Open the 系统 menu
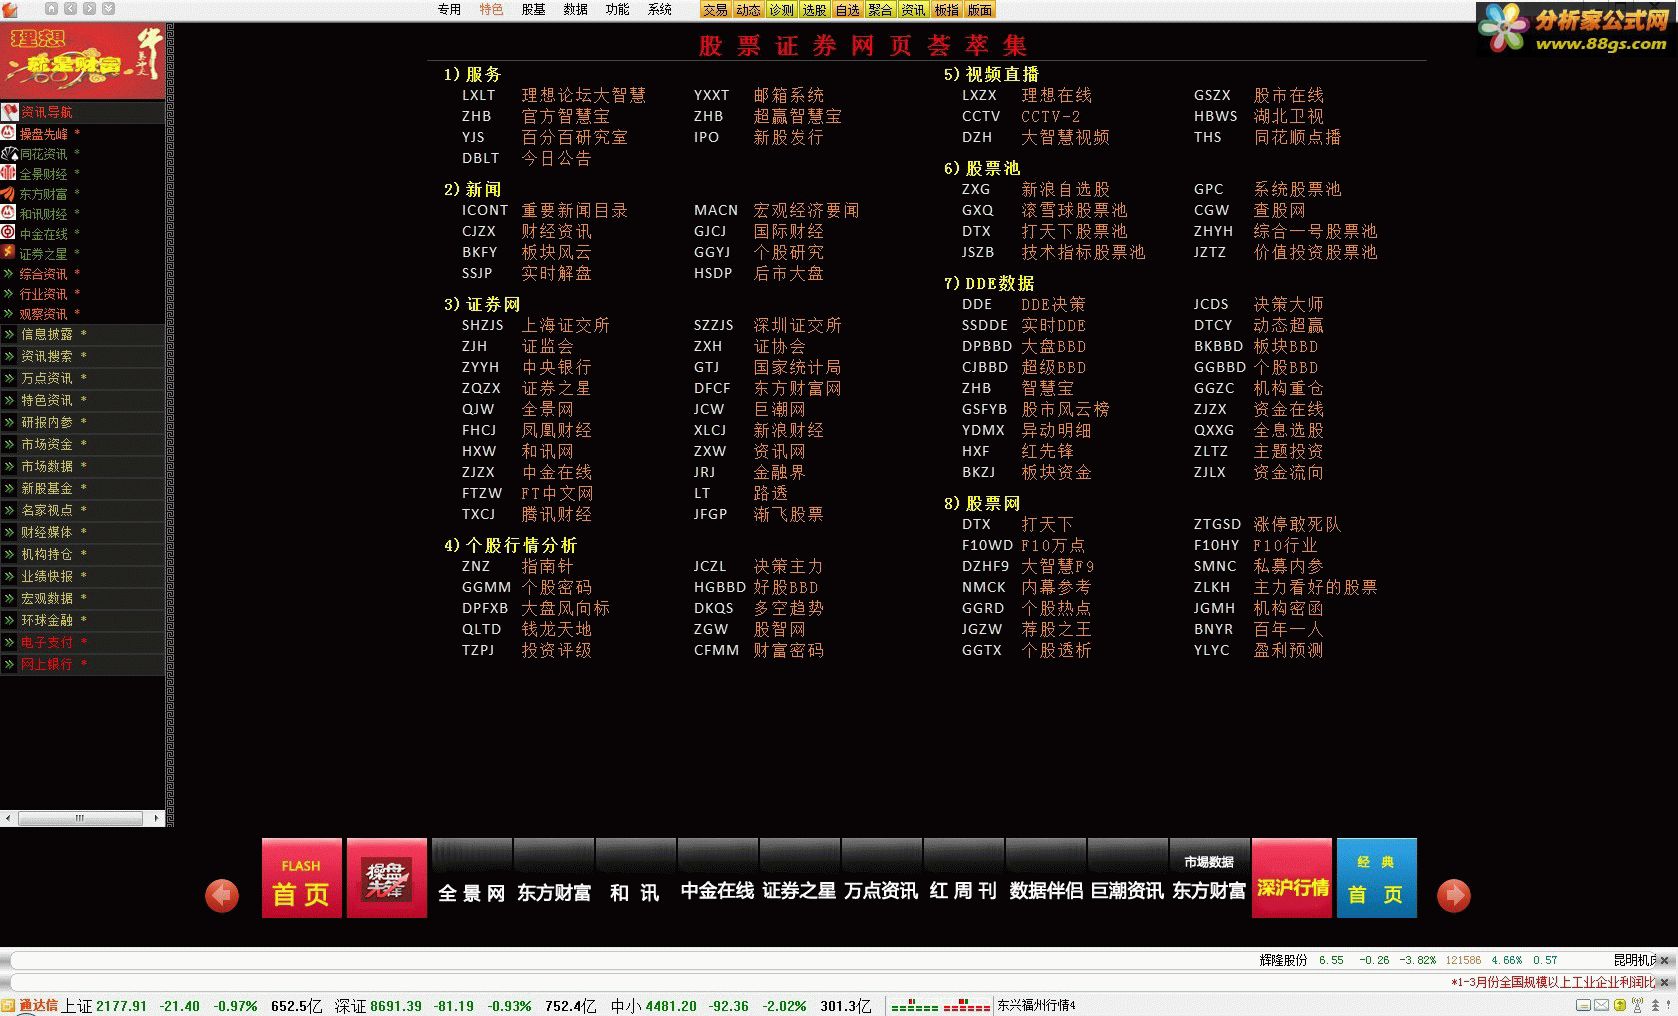This screenshot has height=1016, width=1678. click(x=660, y=9)
